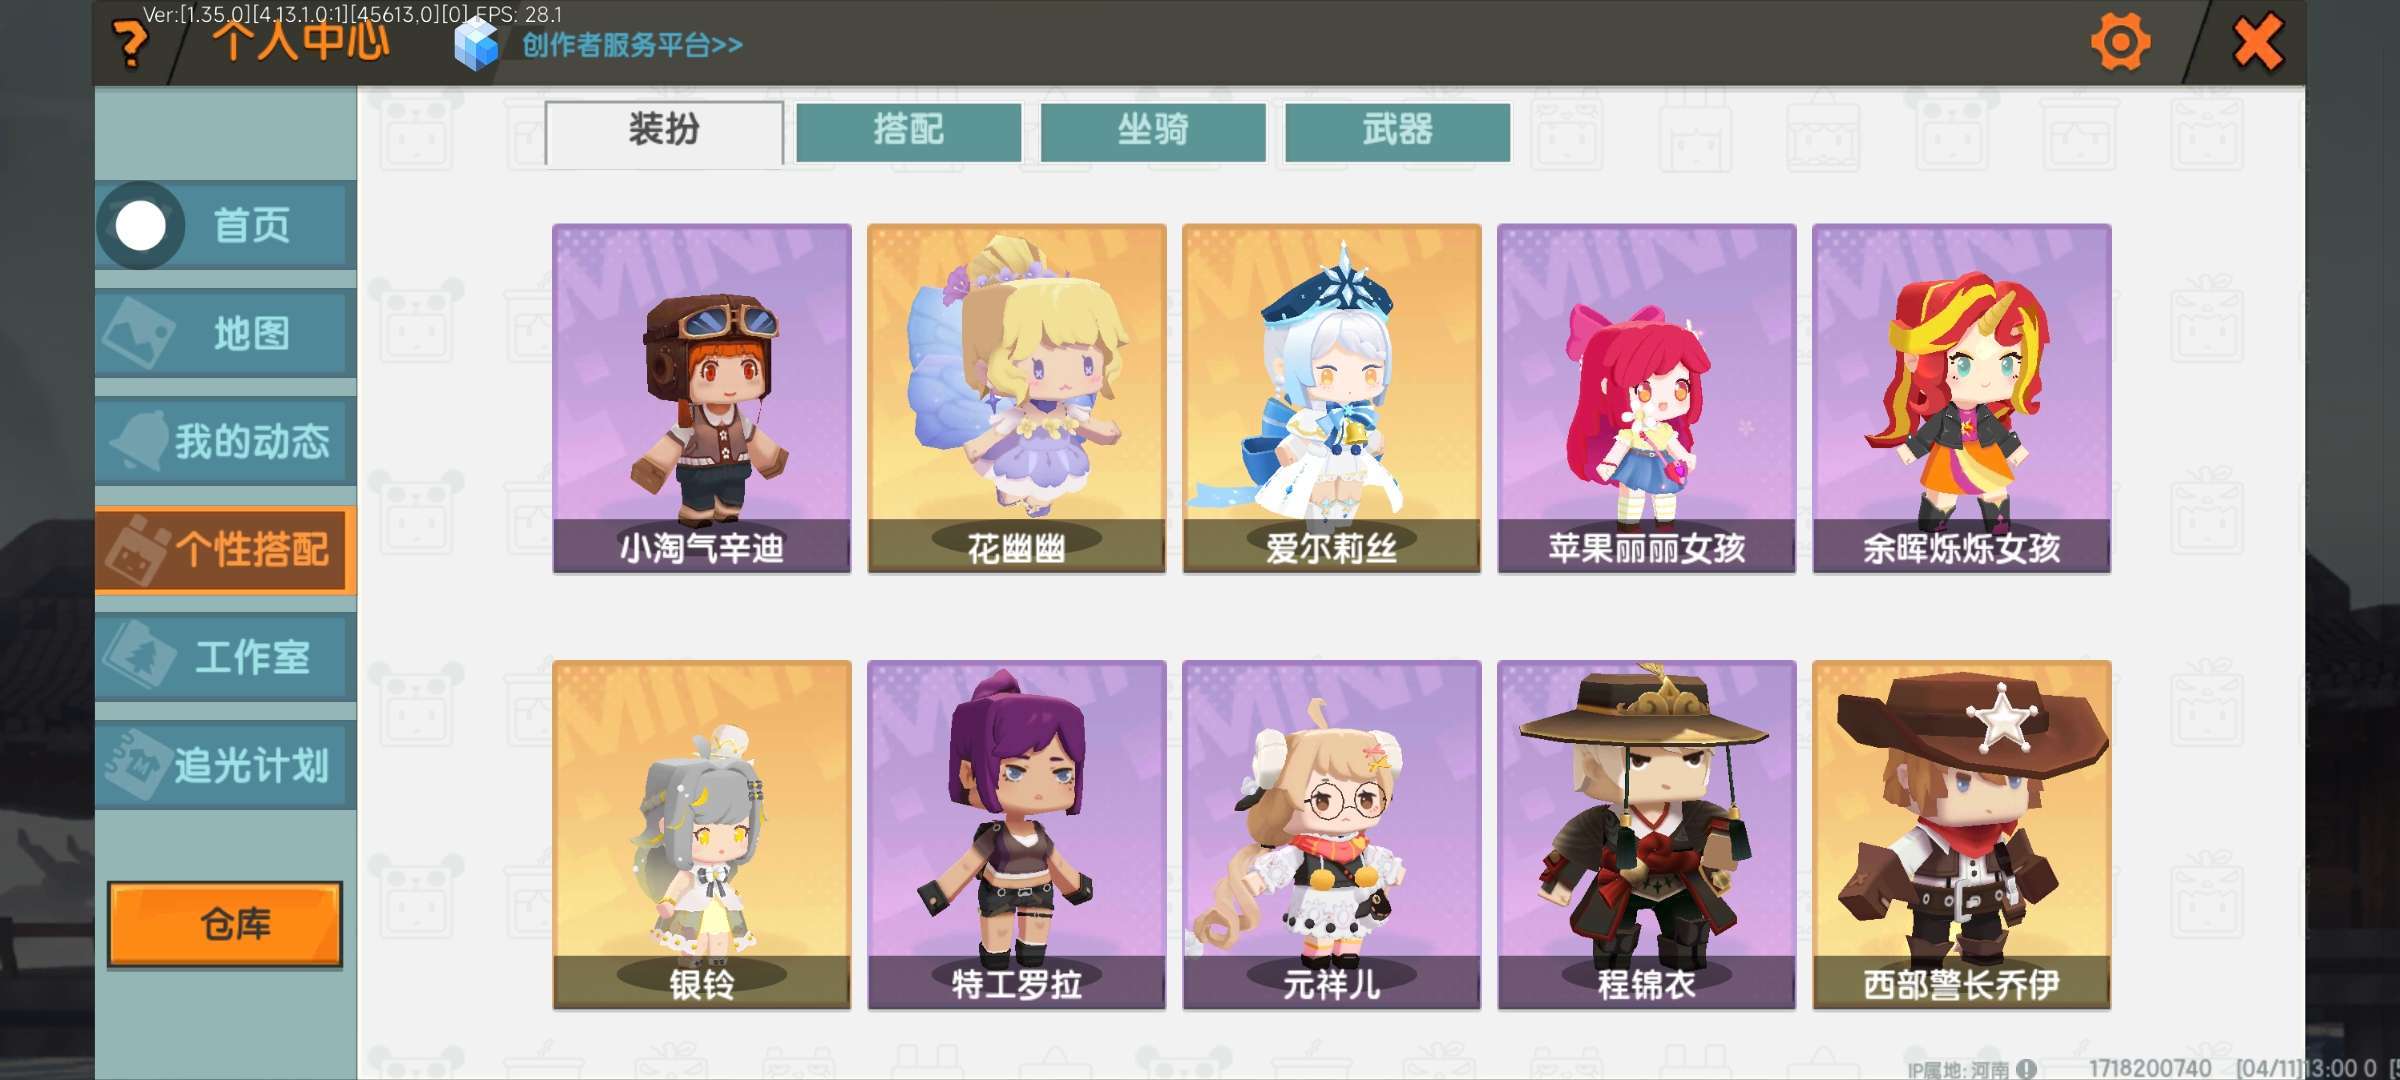This screenshot has width=2400, height=1080.
Task: Select the 个性搭配 sidebar entry
Action: click(x=226, y=550)
